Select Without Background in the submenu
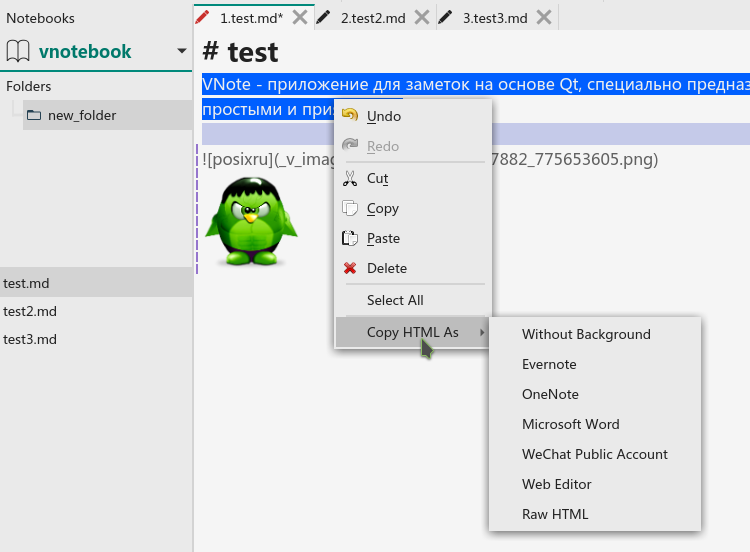 (595, 334)
